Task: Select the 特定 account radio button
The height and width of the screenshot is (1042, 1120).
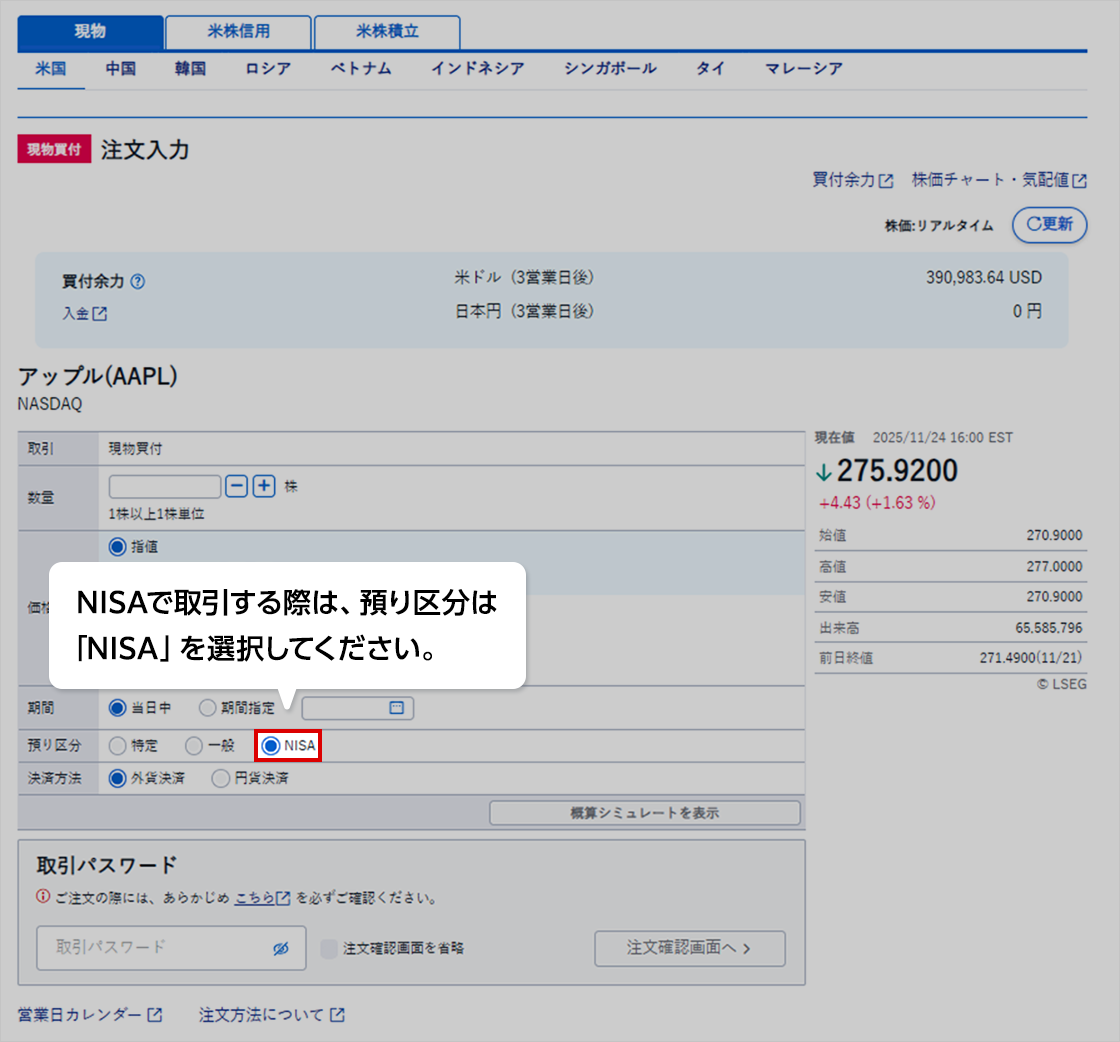Action: tap(118, 746)
